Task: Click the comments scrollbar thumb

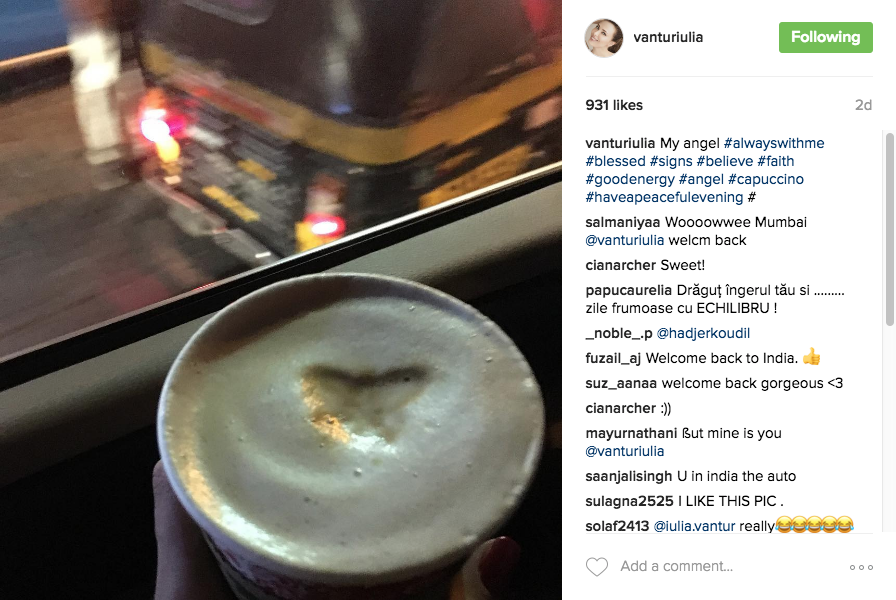Action: [x=889, y=229]
